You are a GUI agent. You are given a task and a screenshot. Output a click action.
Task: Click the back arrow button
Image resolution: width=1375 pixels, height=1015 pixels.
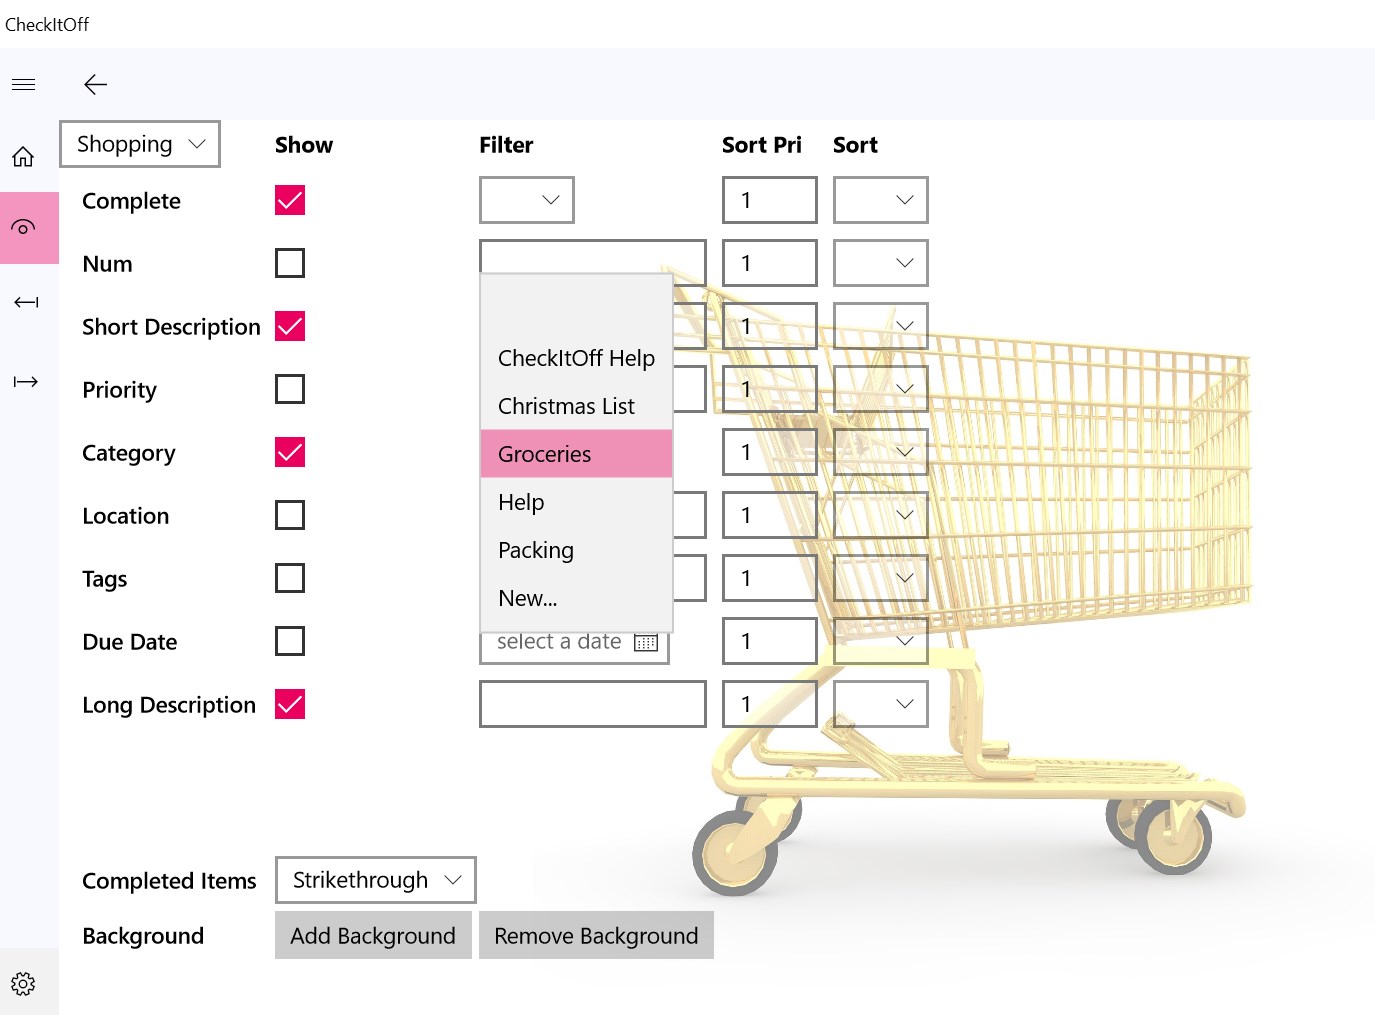(x=95, y=85)
